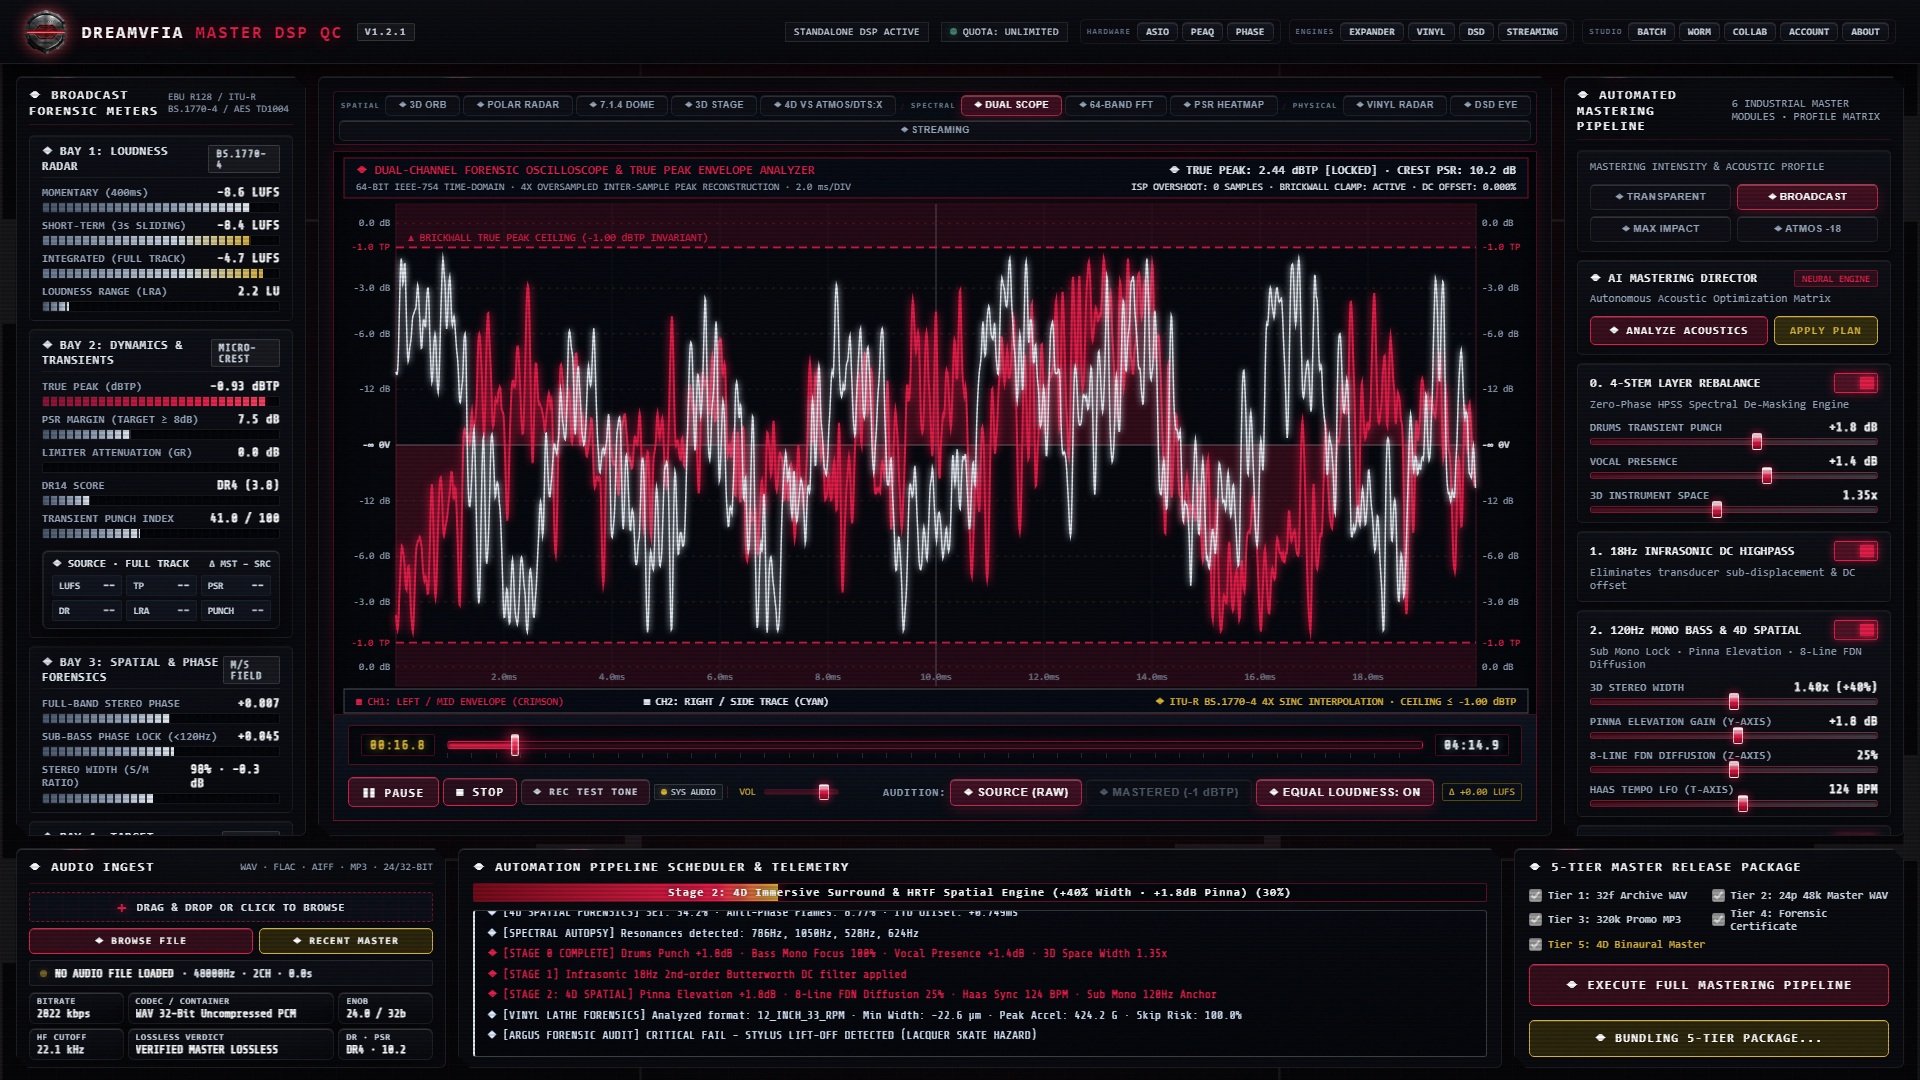Image resolution: width=1920 pixels, height=1080 pixels.
Task: Toggle the 120Hz Mono Bass & 4D Spatial switch
Action: coord(1855,630)
